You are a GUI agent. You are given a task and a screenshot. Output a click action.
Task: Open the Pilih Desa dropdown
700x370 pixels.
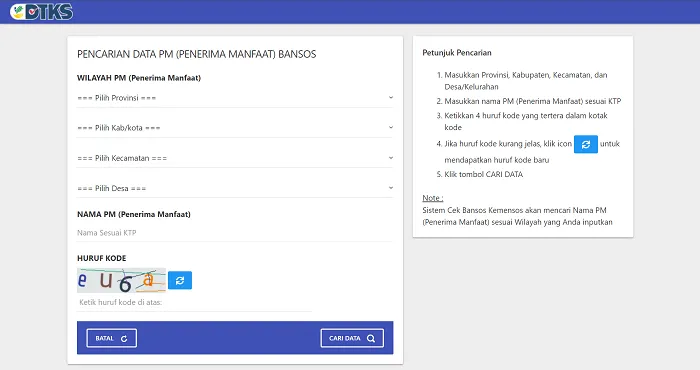pyautogui.click(x=235, y=188)
